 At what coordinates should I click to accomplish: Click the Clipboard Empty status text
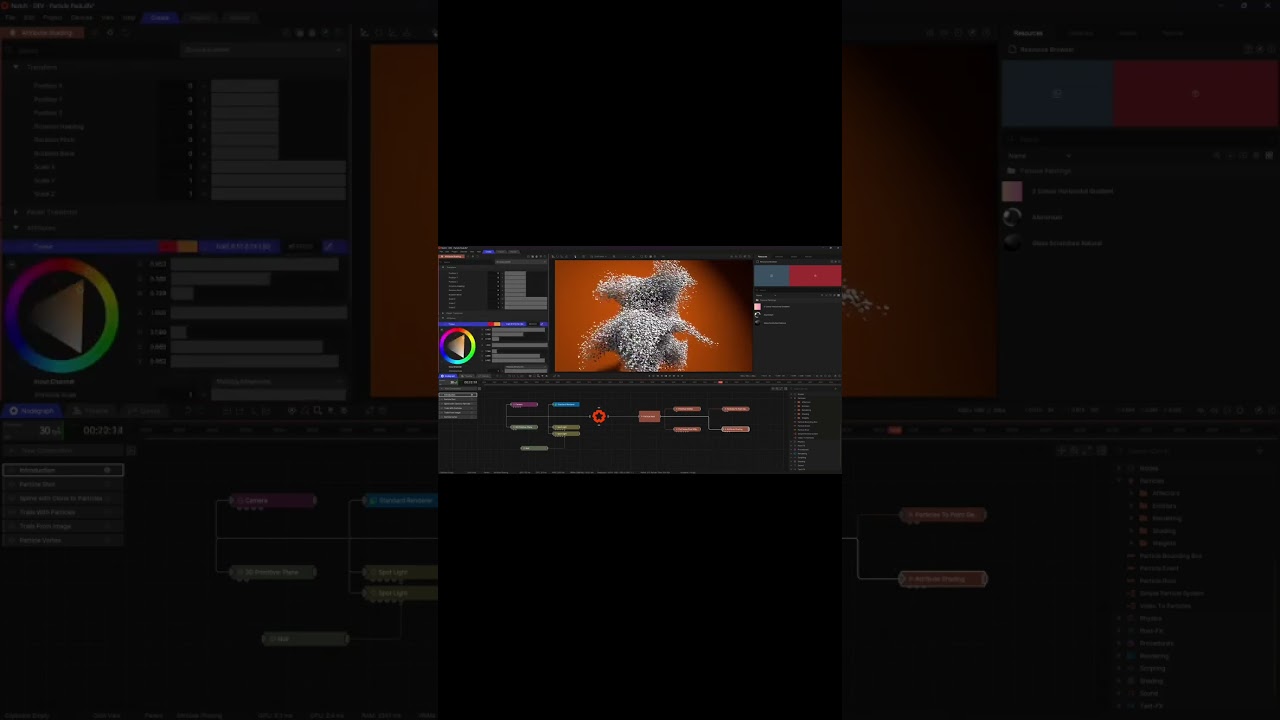27,716
